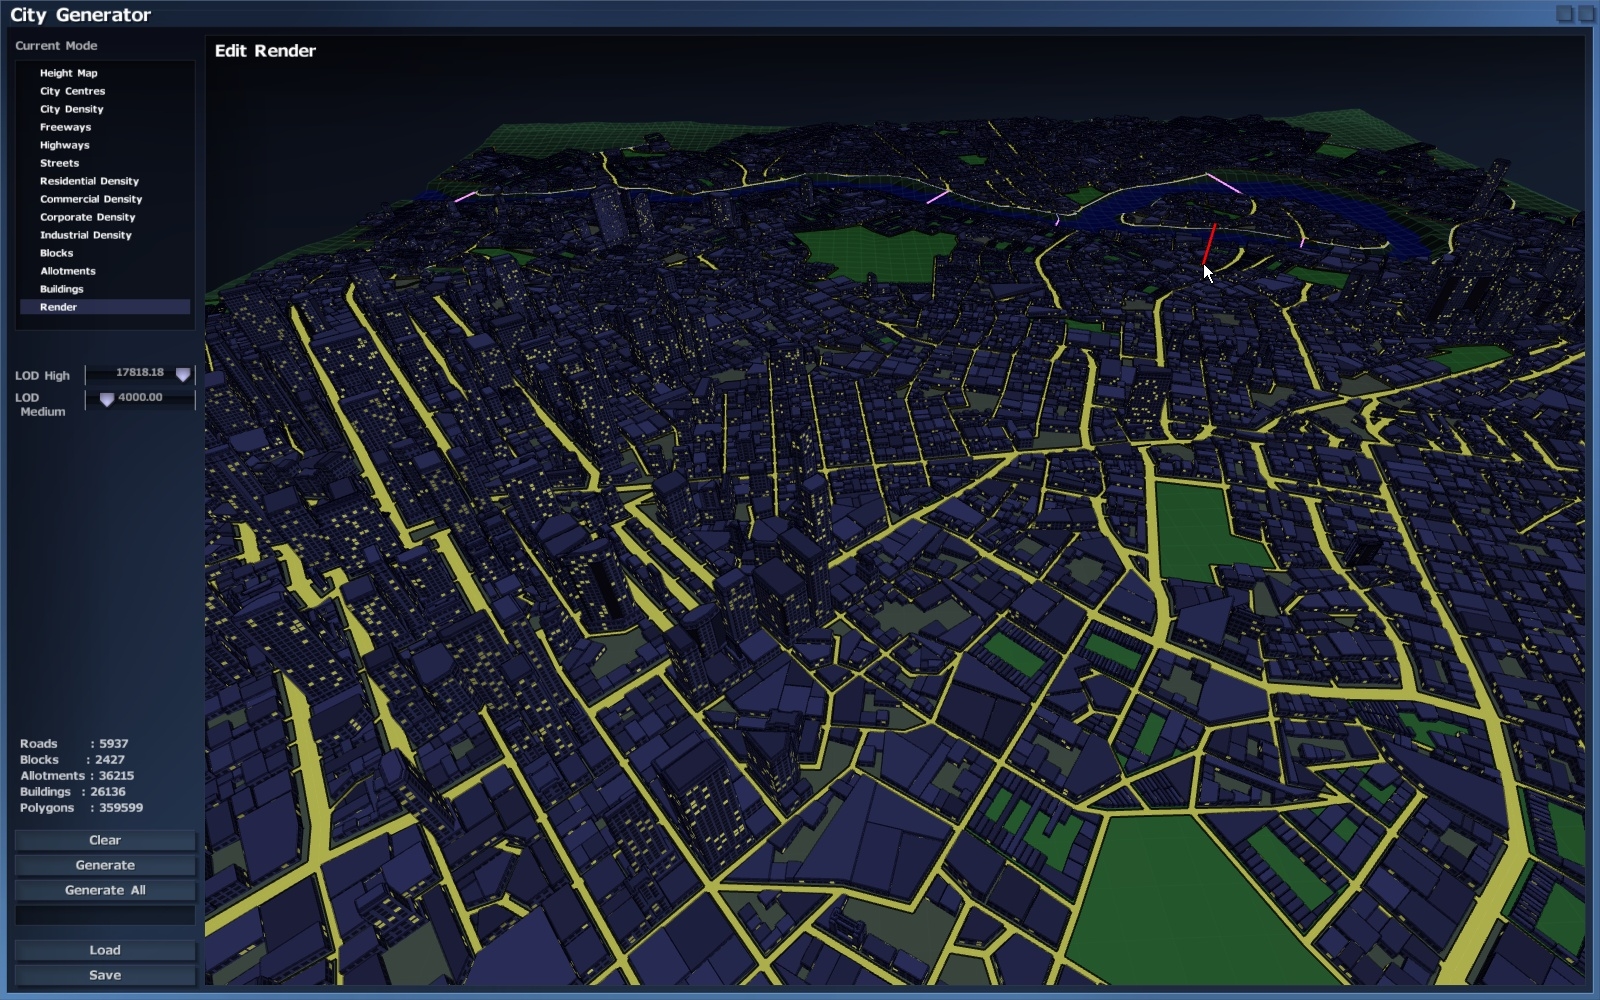Open the City Density mode

[71, 109]
